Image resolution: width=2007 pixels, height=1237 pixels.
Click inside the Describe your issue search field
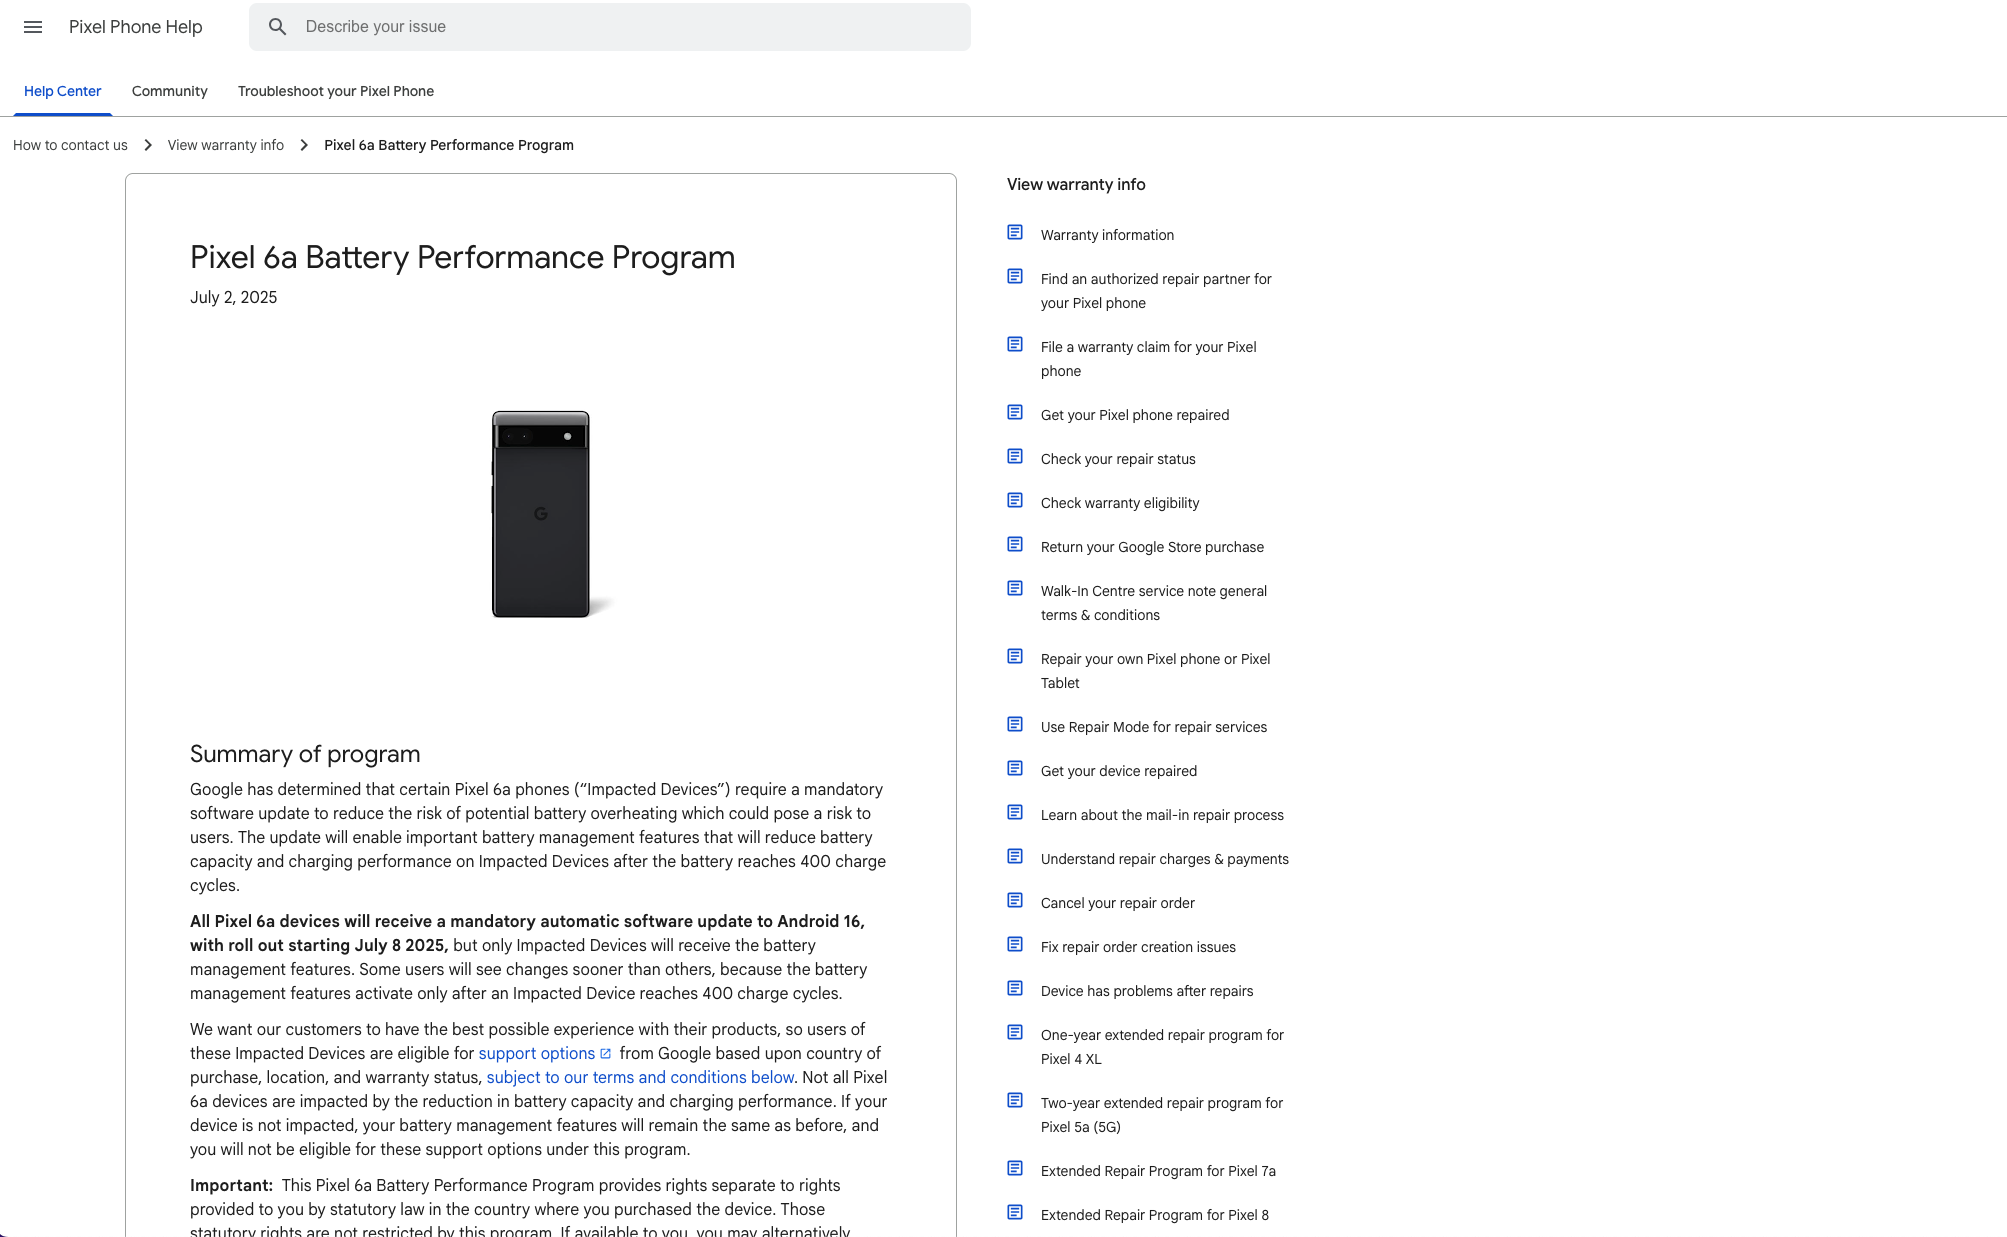point(610,26)
